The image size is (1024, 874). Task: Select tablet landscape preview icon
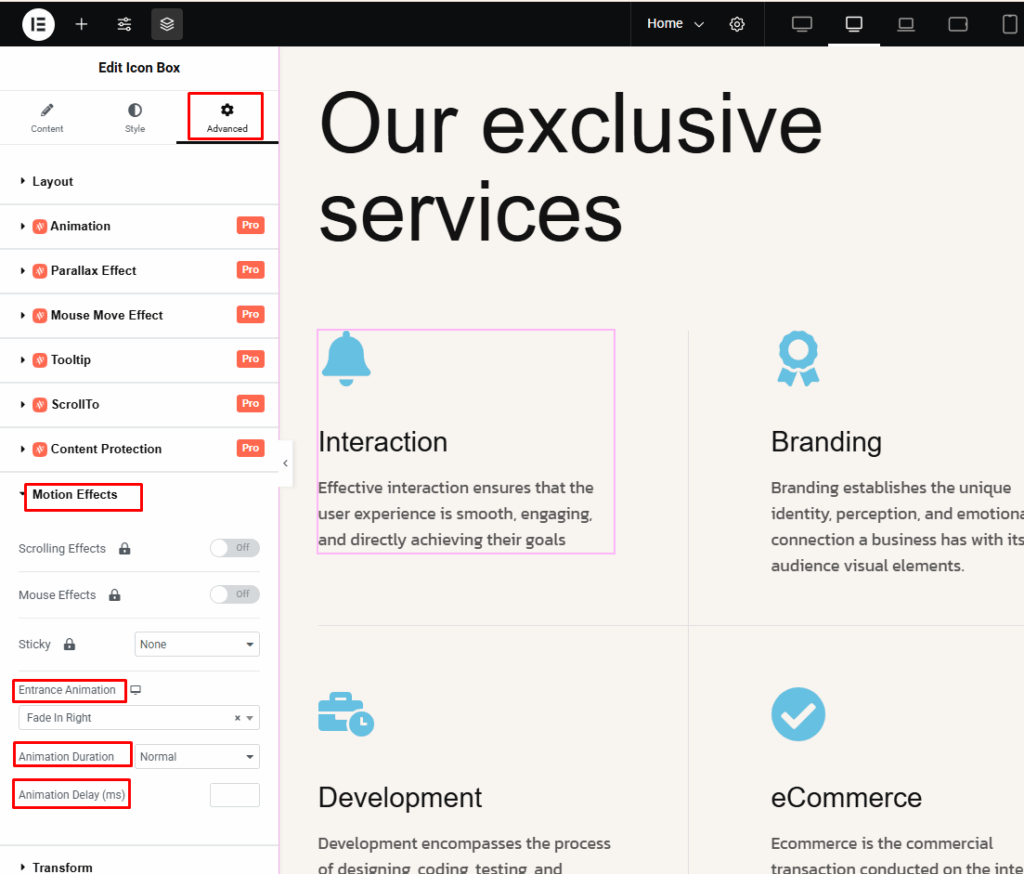[x=958, y=24]
